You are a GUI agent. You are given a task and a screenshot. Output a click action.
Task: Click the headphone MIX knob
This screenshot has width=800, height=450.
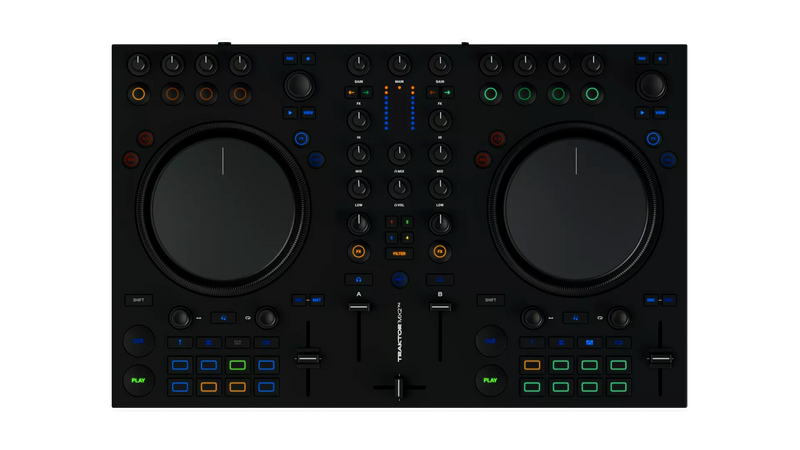point(399,154)
